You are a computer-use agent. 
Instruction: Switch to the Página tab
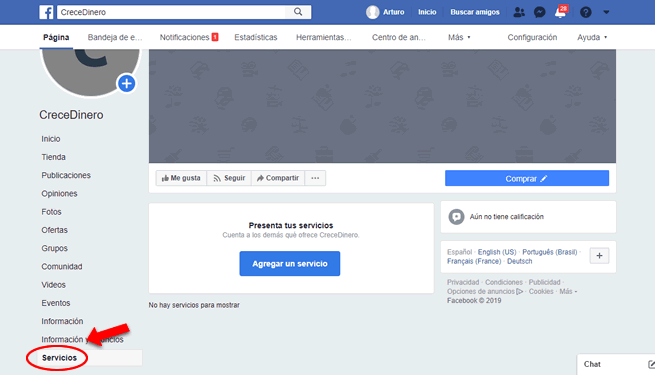(56, 37)
